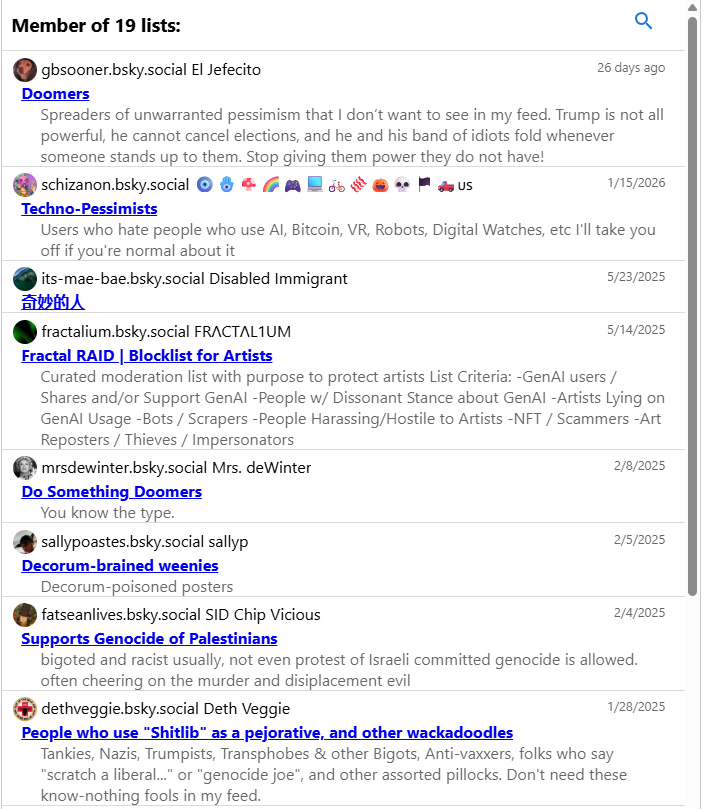Visit the Do Something Doomers list
Image resolution: width=708 pixels, height=809 pixels.
[111, 492]
